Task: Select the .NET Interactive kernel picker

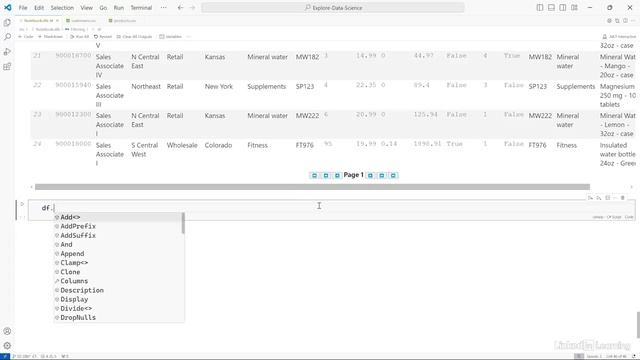Action: coord(619,37)
